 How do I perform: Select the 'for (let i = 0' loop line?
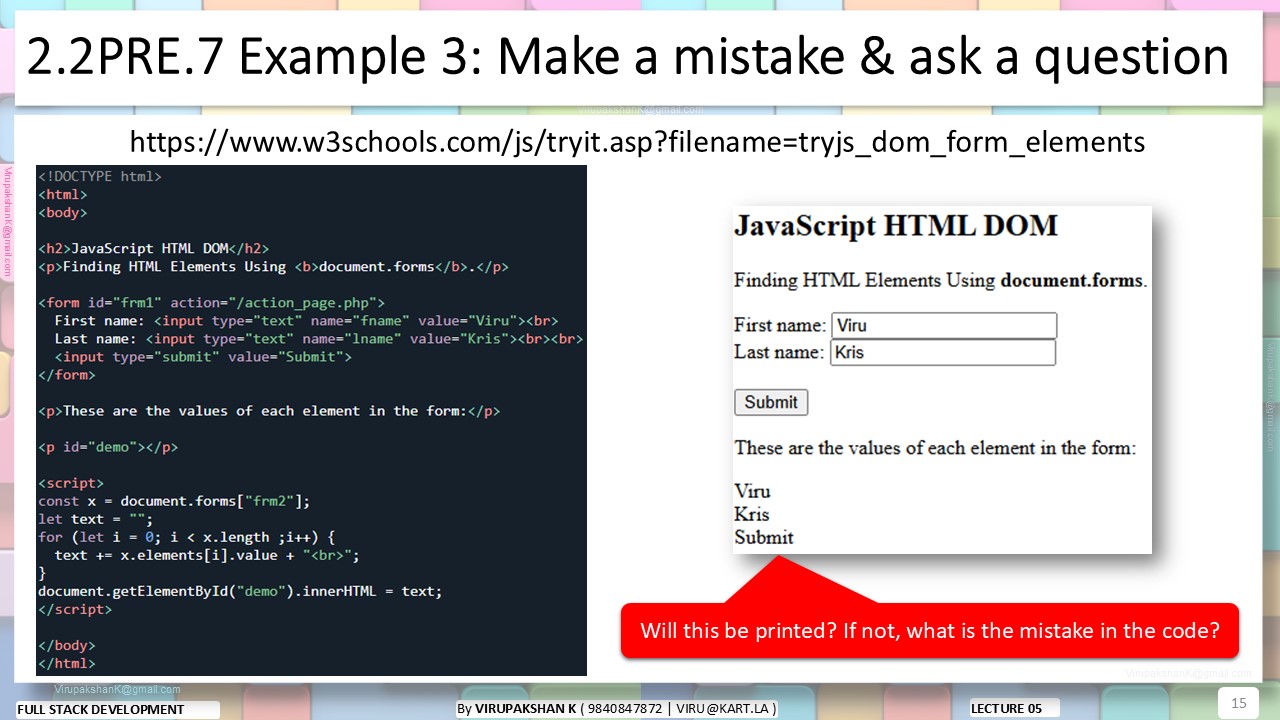coord(187,537)
